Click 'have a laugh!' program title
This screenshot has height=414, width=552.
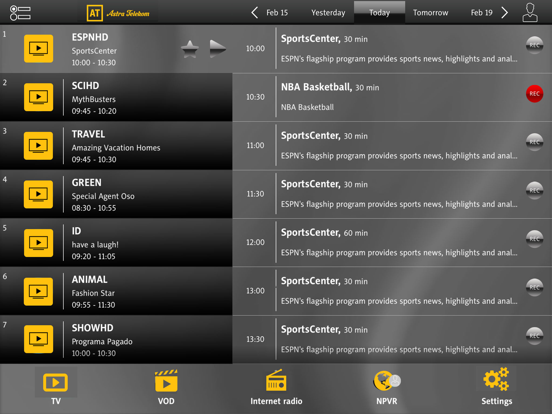tap(95, 245)
